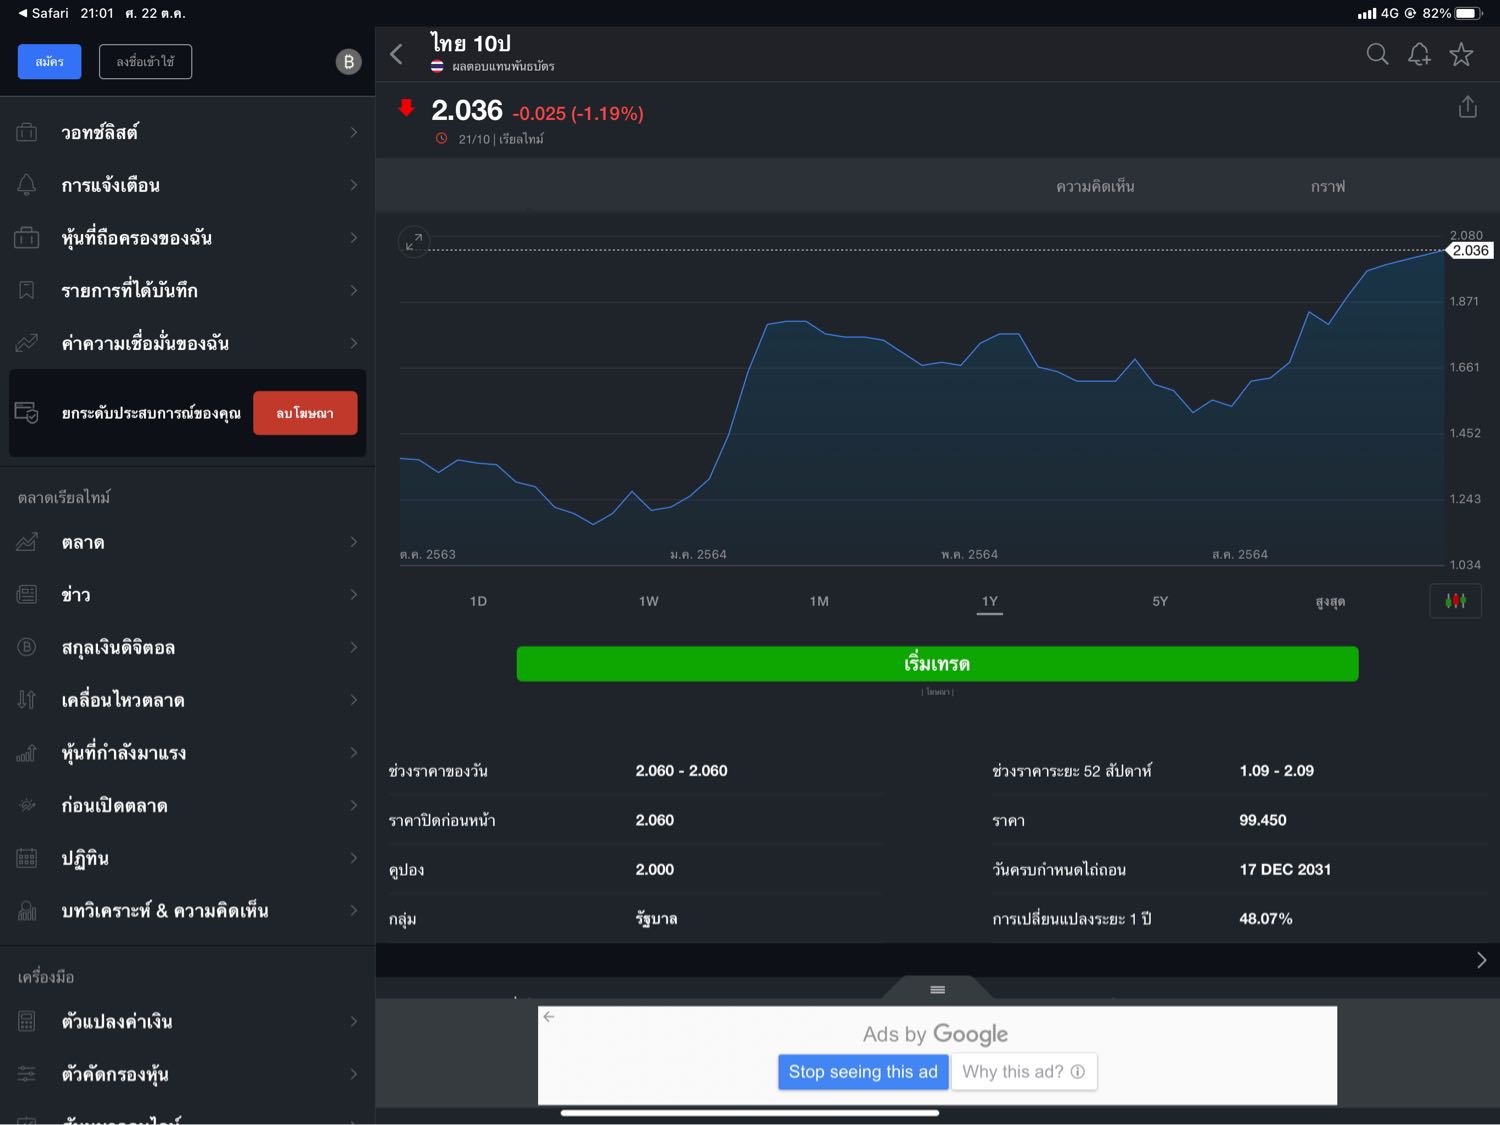Image resolution: width=1500 pixels, height=1125 pixels.
Task: Select the 1D time range
Action: (478, 601)
